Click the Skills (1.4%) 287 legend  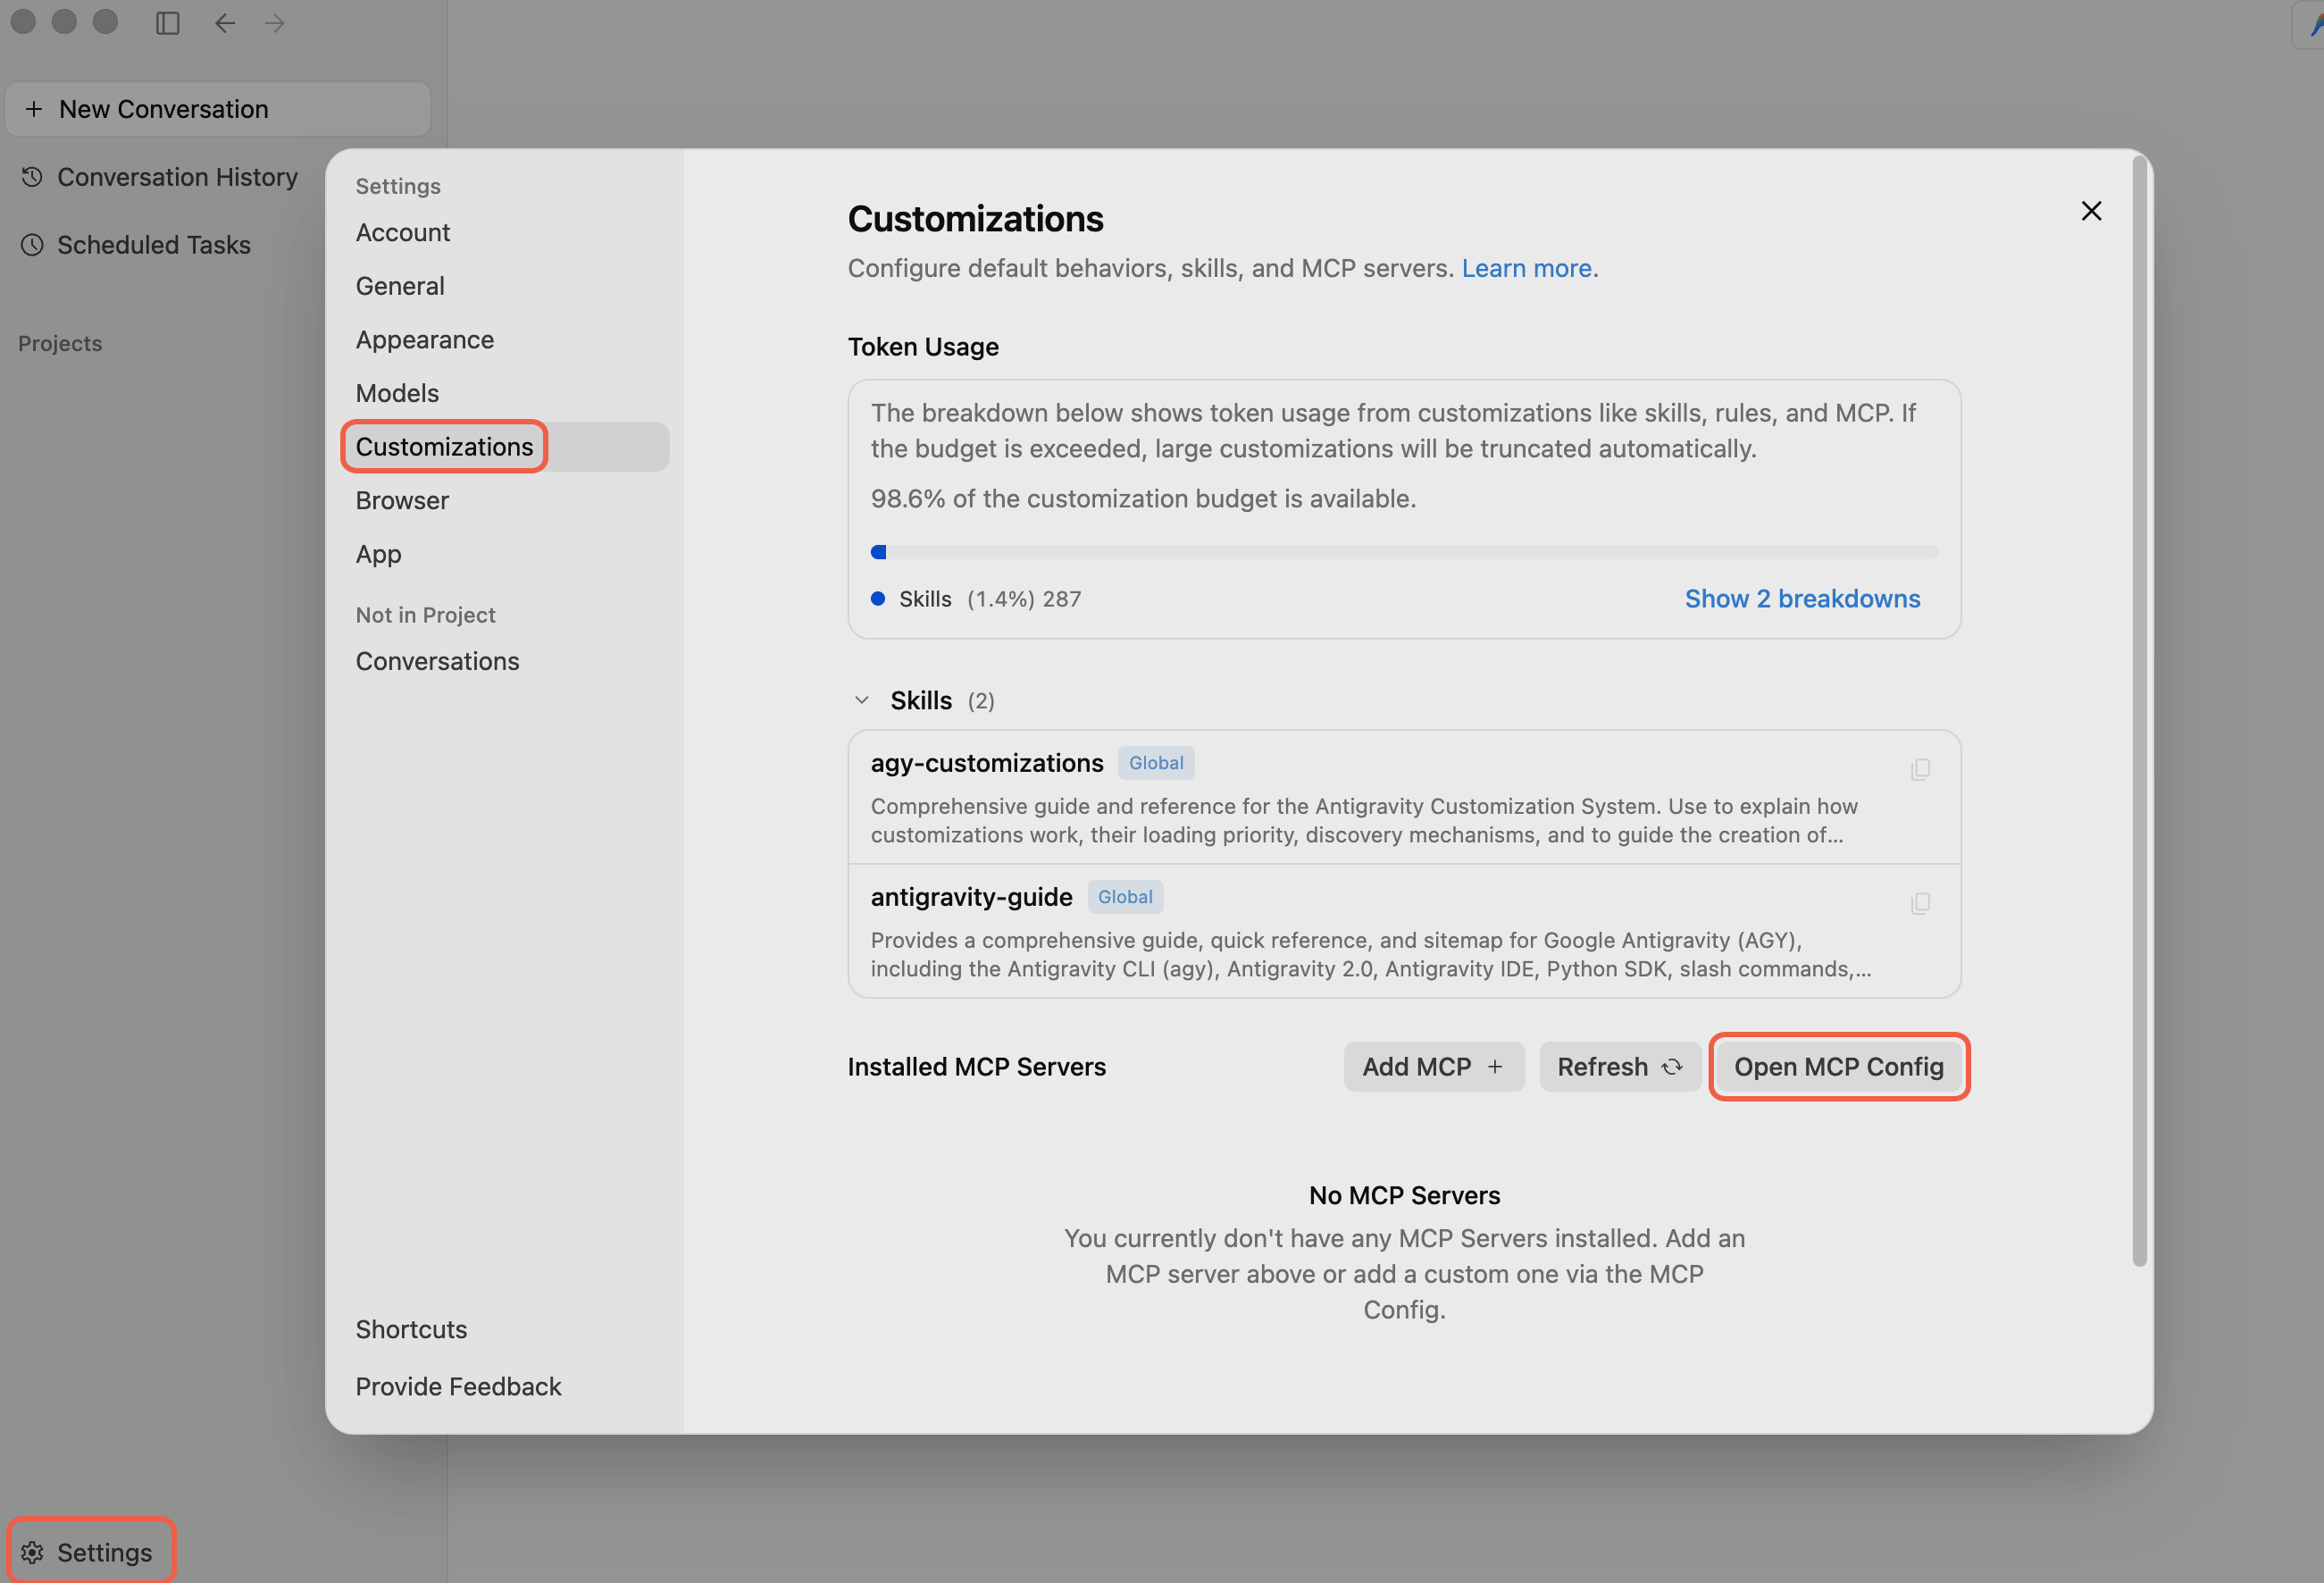pyautogui.click(x=976, y=598)
